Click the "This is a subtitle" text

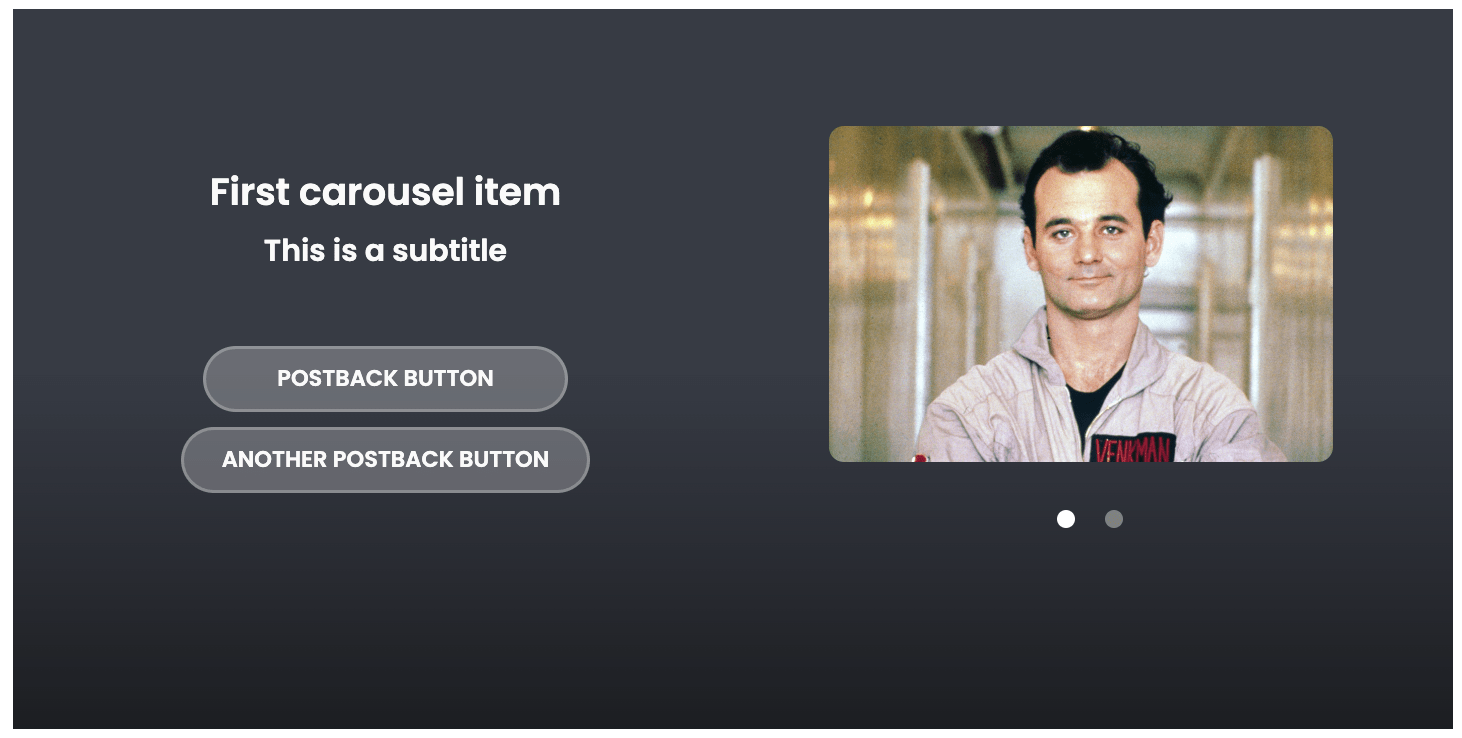385,251
